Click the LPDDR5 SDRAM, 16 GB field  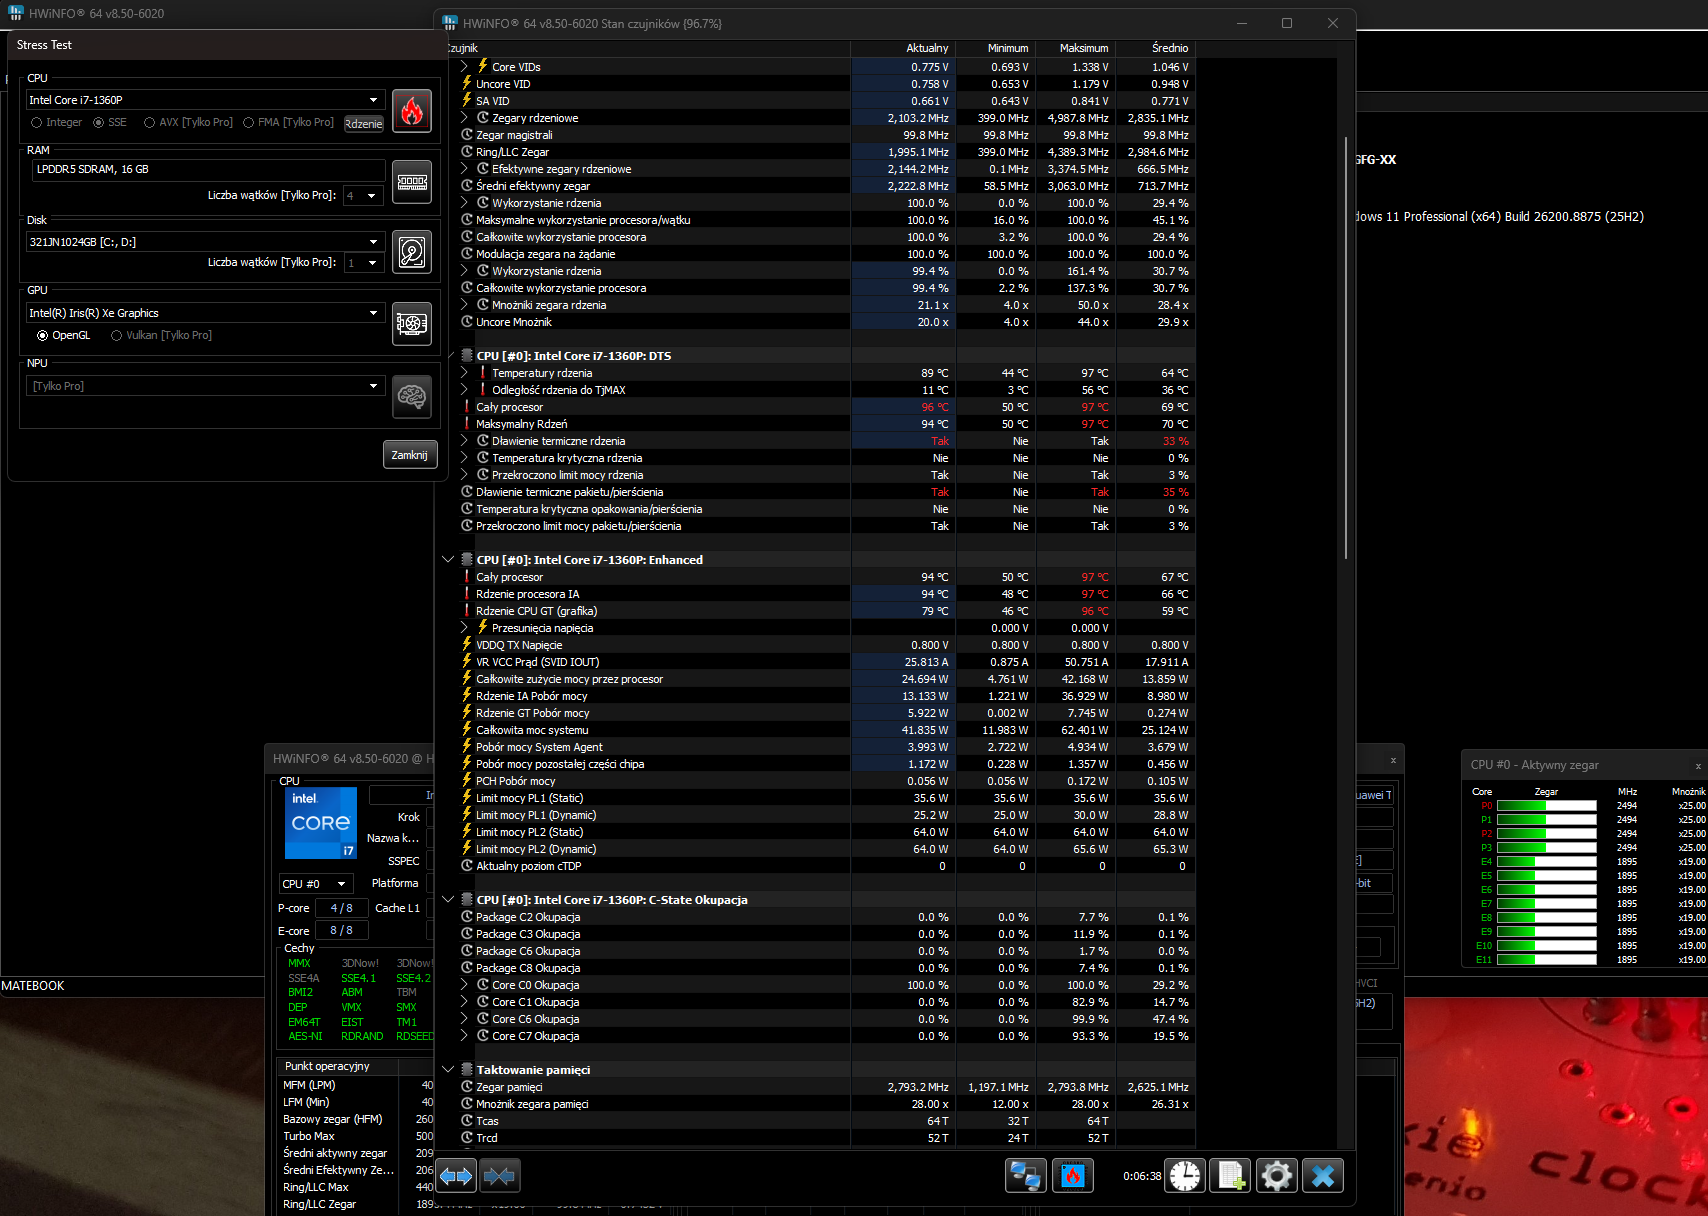[208, 170]
